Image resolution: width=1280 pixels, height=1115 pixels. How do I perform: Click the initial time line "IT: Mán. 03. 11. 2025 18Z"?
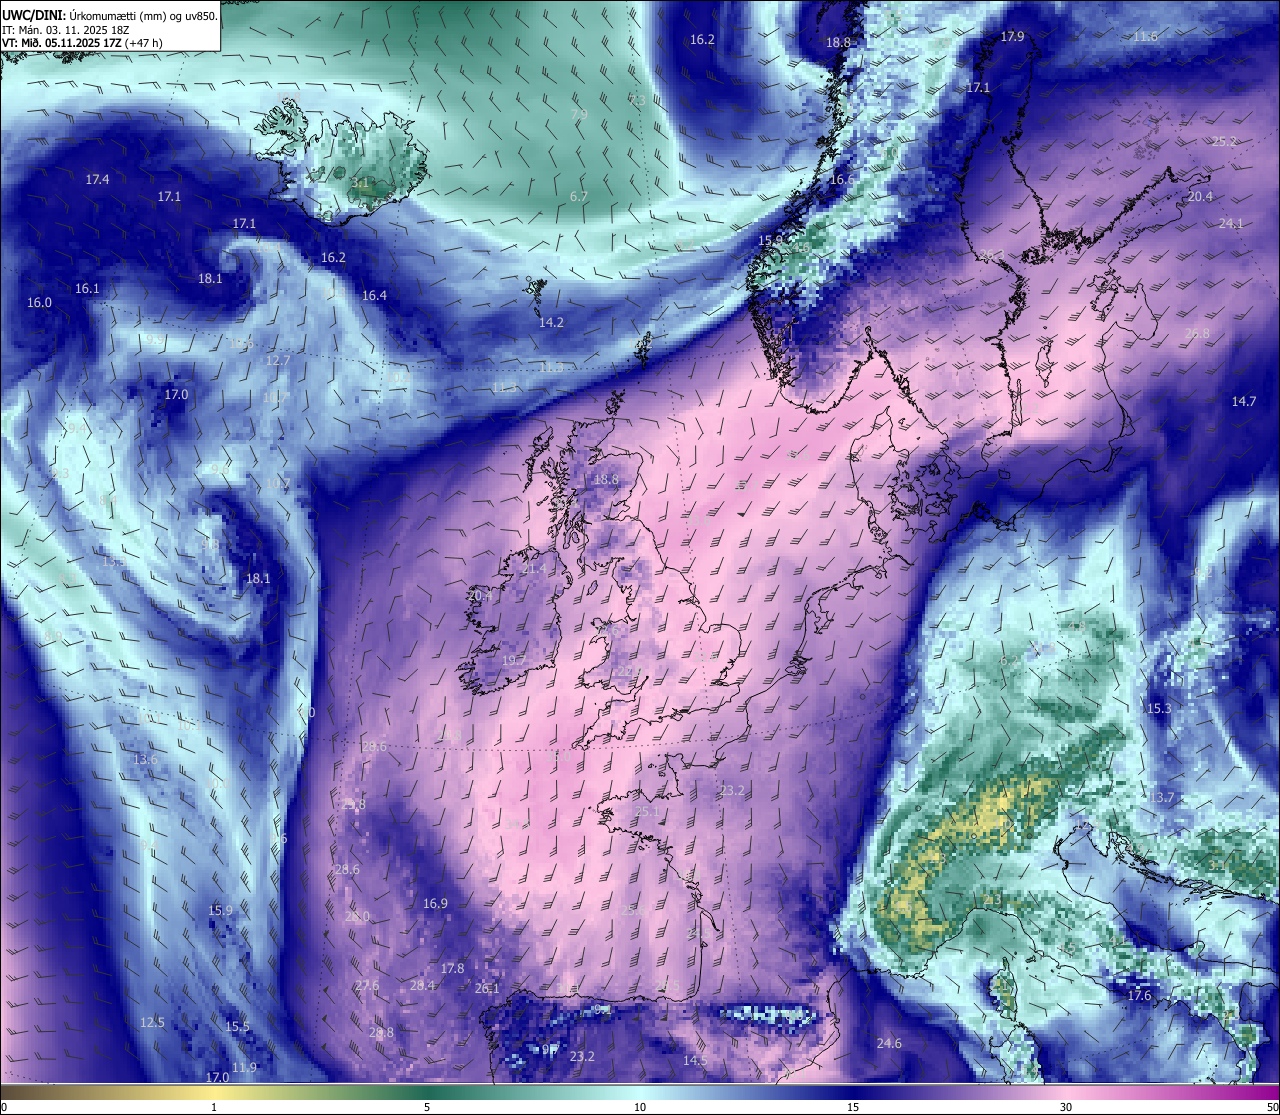(x=68, y=29)
